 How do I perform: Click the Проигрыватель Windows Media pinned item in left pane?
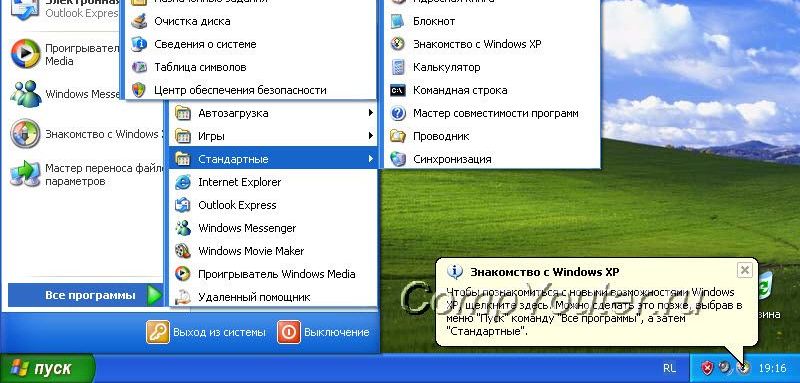pyautogui.click(x=65, y=54)
